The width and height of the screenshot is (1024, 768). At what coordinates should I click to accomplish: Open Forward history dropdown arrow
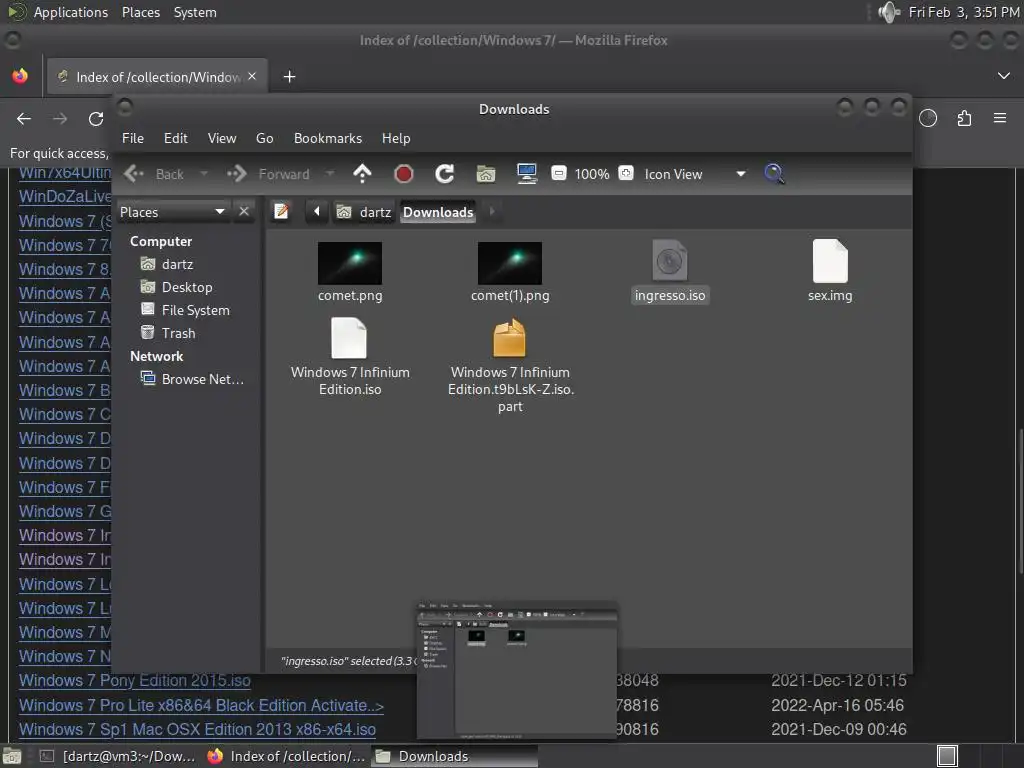click(x=330, y=174)
